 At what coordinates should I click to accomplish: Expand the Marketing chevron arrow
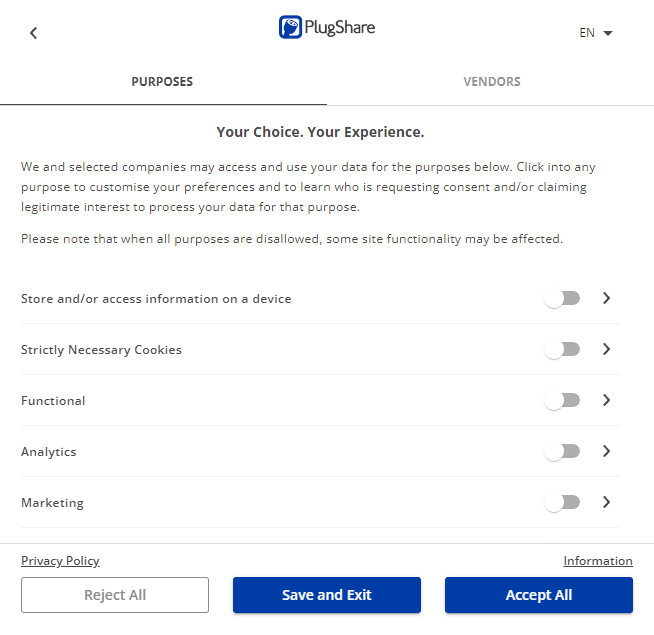pyautogui.click(x=607, y=502)
